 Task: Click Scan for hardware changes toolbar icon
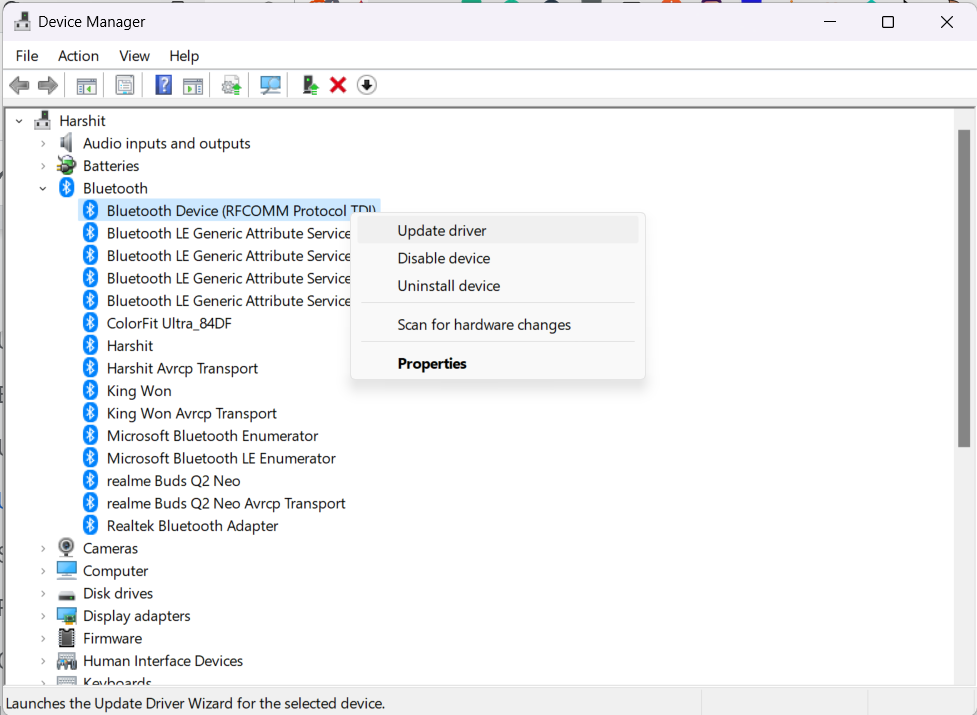coord(270,85)
